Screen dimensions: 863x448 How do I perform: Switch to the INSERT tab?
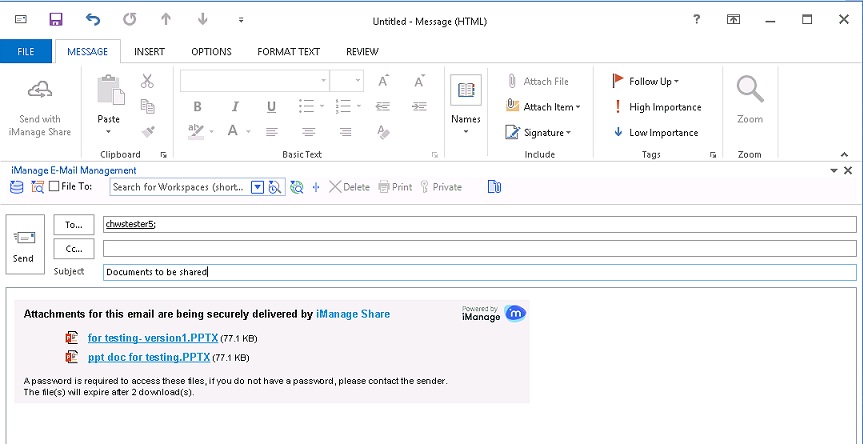[149, 52]
